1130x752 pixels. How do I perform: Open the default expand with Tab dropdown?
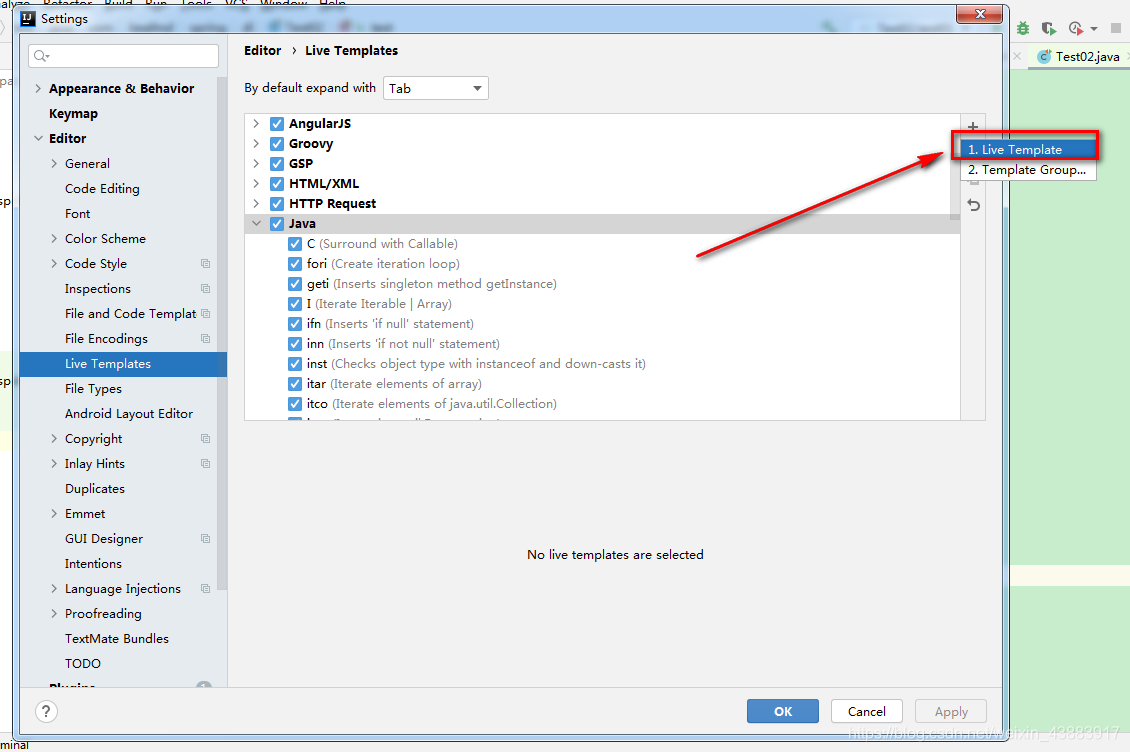(x=436, y=88)
